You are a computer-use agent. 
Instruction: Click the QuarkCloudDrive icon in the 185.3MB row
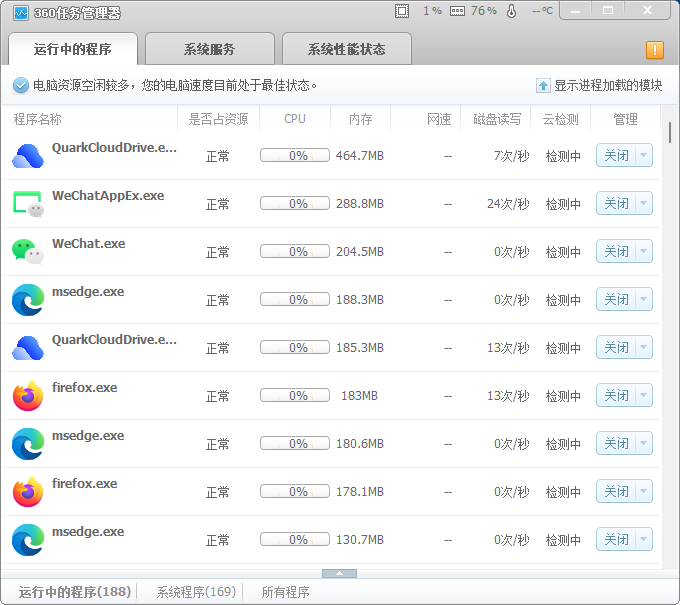coord(28,348)
